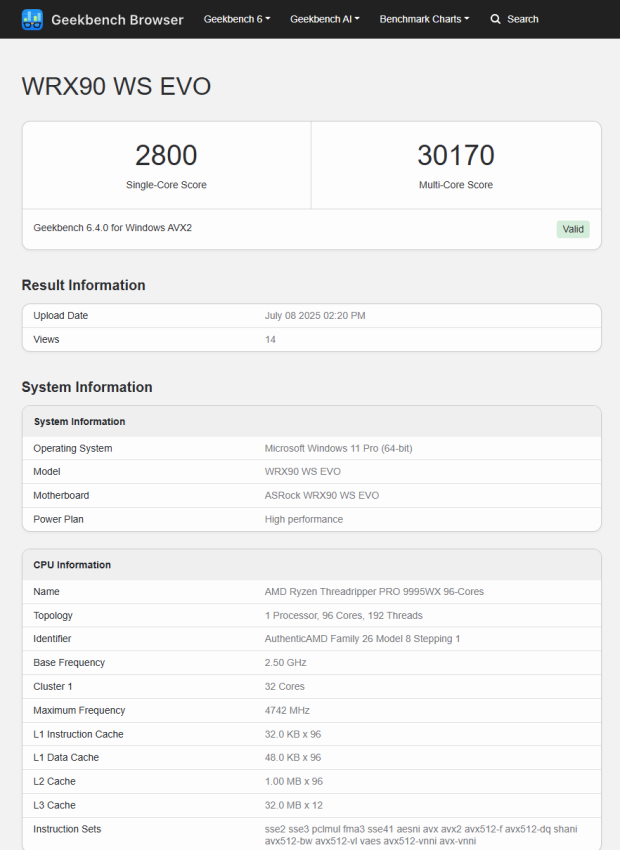Viewport: 620px width, 850px height.
Task: Click the magnifying glass search icon
Action: coord(495,19)
